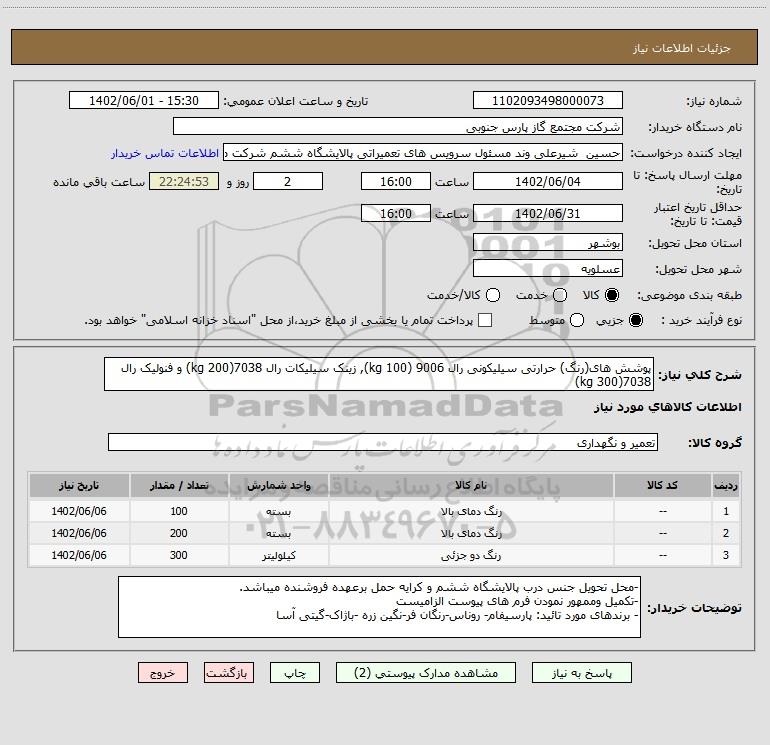
Task: Click the ردیف column header
Action: (x=726, y=486)
